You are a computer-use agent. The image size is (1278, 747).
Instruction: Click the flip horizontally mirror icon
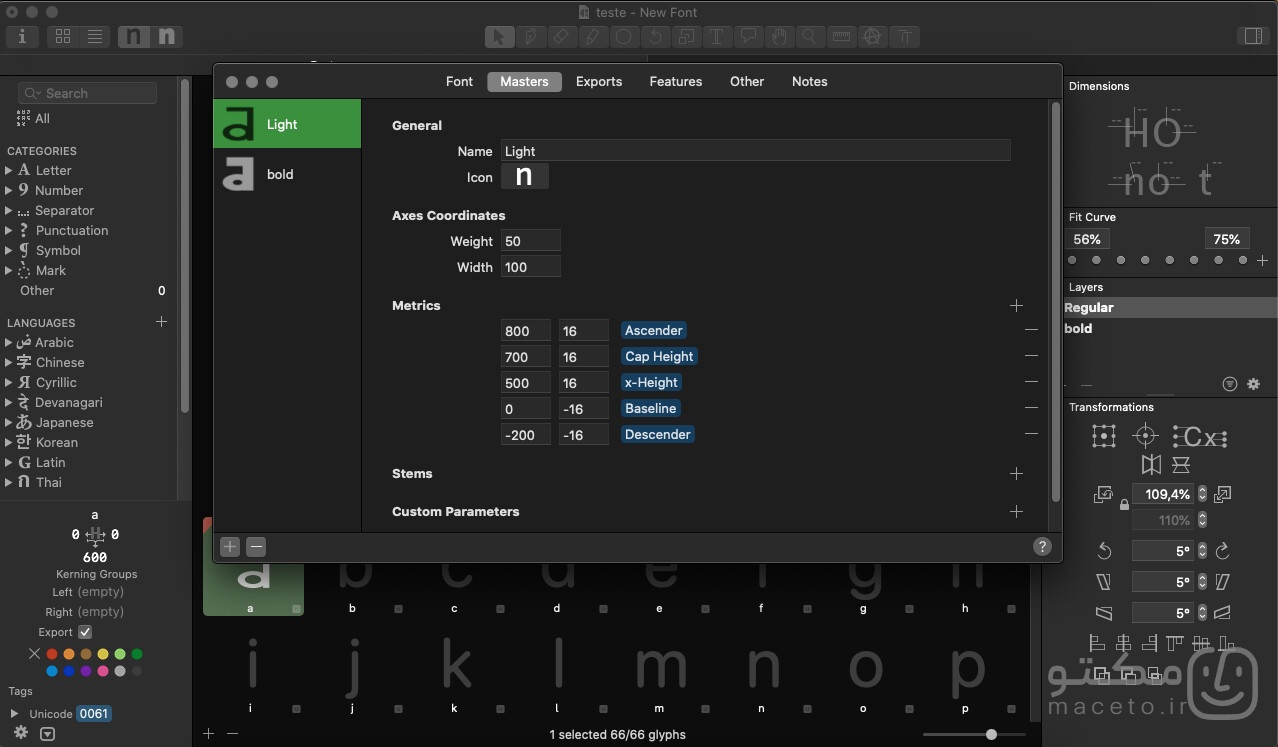(x=1152, y=465)
